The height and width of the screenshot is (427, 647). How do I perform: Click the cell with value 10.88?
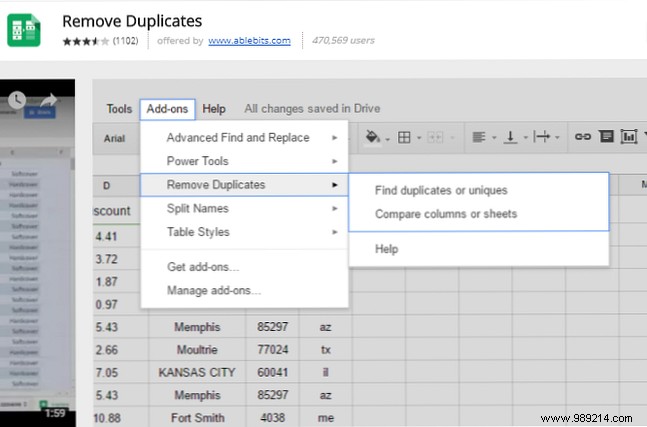coord(120,418)
